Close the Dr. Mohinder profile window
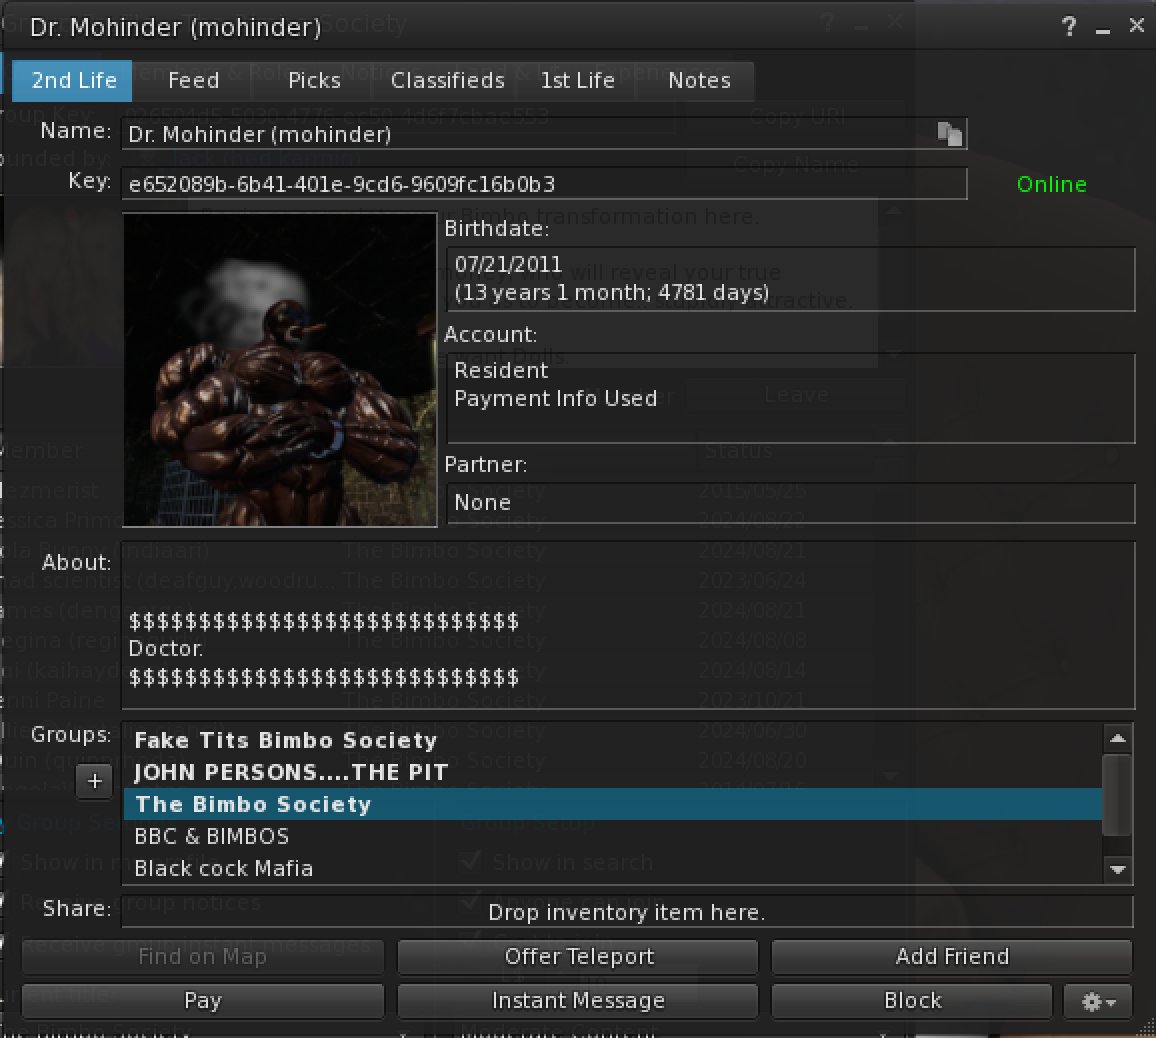Screen dimensions: 1156x1038 1137,25
